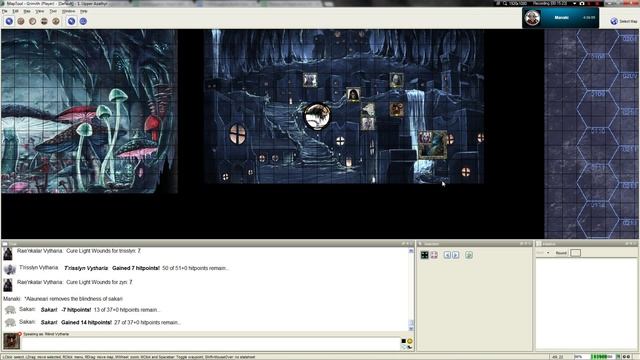Select the large teal creature token

click(433, 145)
